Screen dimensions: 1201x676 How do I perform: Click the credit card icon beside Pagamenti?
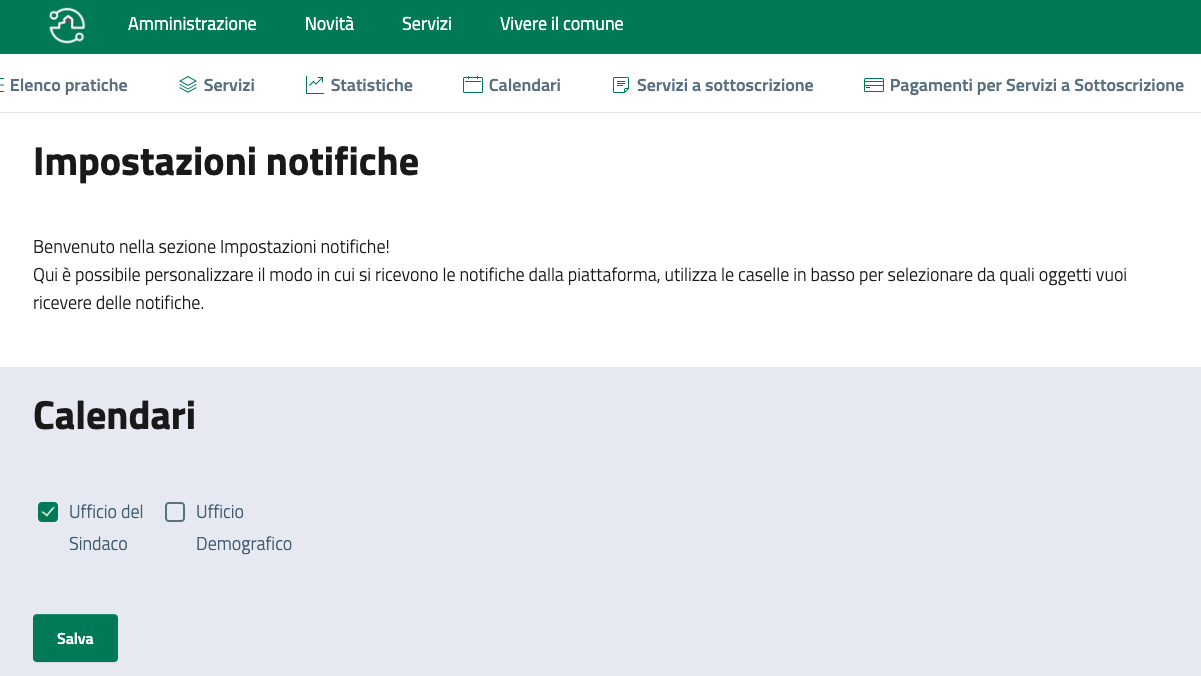pos(874,85)
